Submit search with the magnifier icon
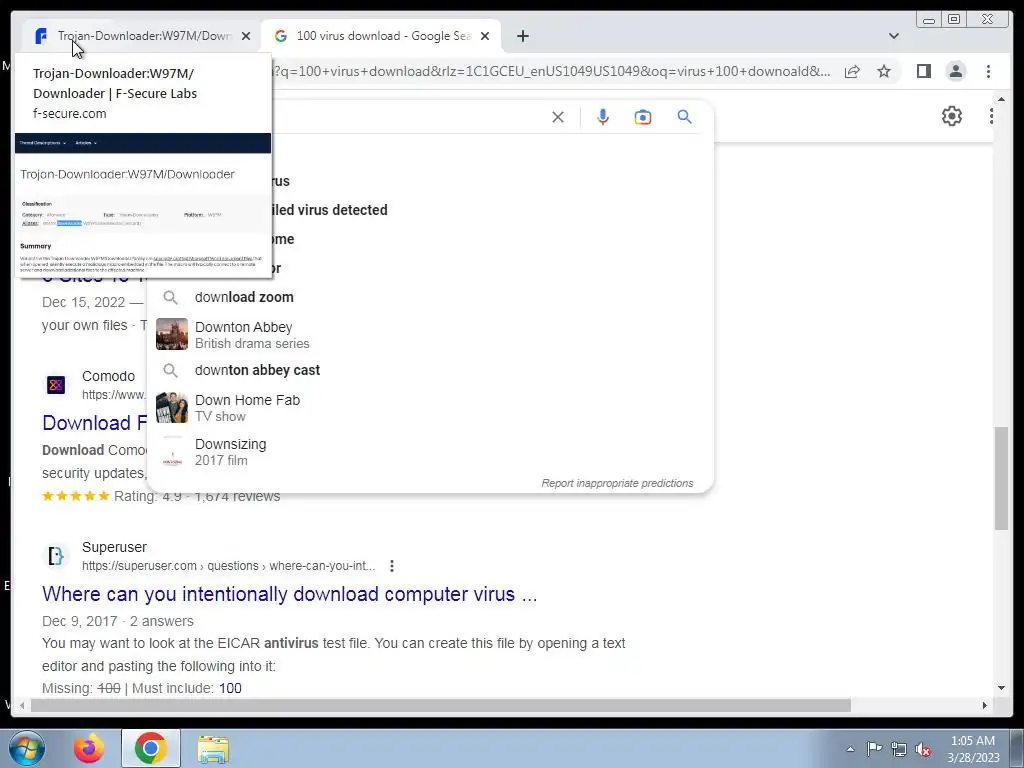The width and height of the screenshot is (1024, 768). coord(684,117)
